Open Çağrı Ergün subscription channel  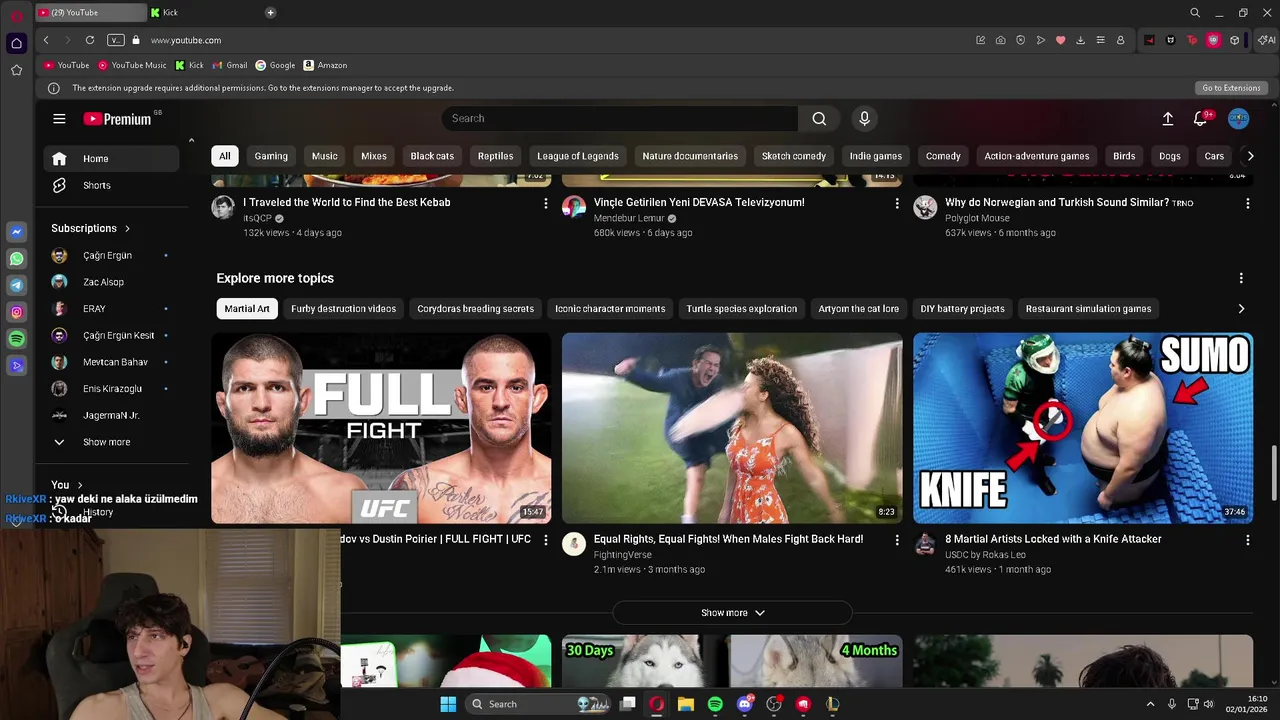point(107,256)
